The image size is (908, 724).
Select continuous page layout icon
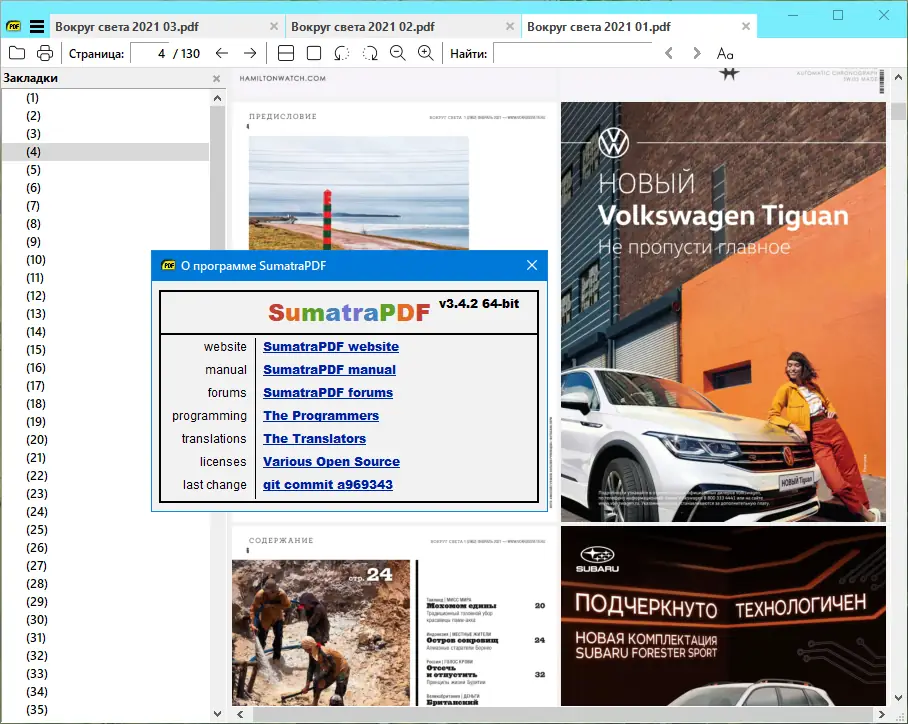(285, 53)
